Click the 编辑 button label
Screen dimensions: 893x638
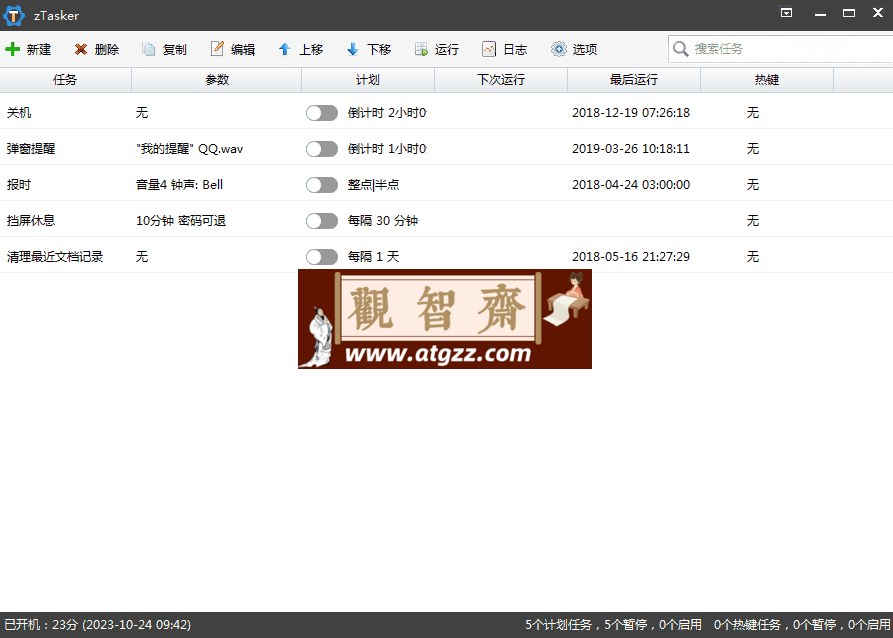coord(243,50)
